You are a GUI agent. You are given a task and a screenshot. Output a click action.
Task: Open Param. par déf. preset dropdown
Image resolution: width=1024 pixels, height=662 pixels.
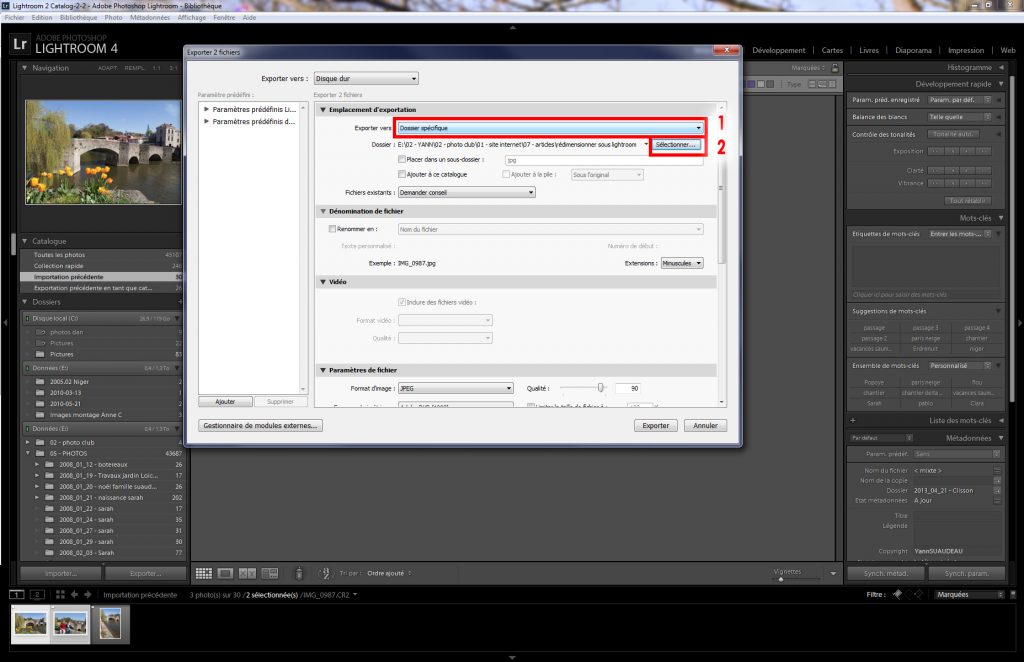point(959,100)
